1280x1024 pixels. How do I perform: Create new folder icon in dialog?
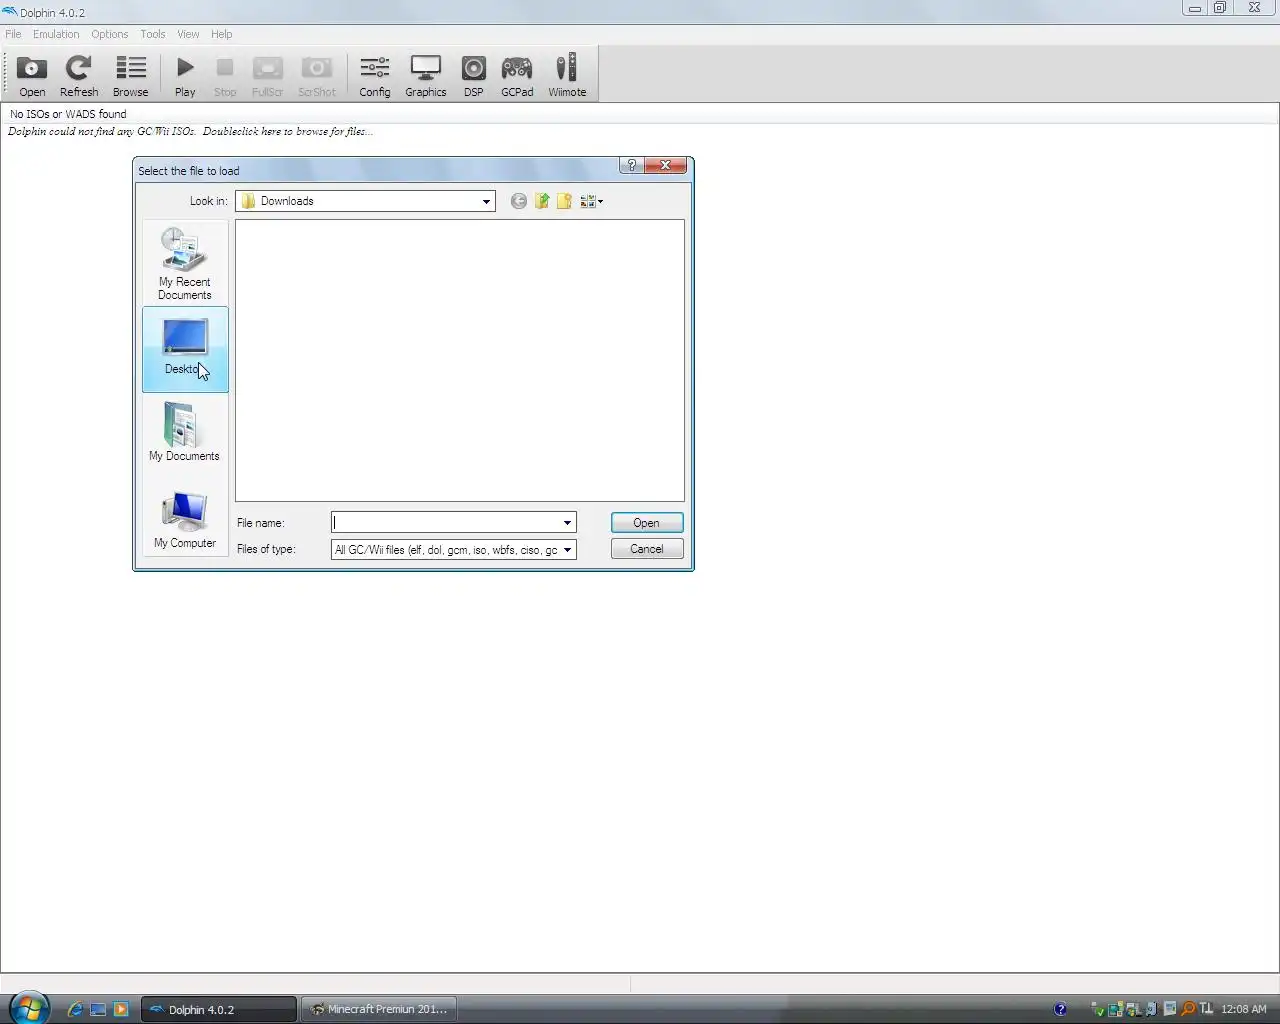[x=564, y=201]
